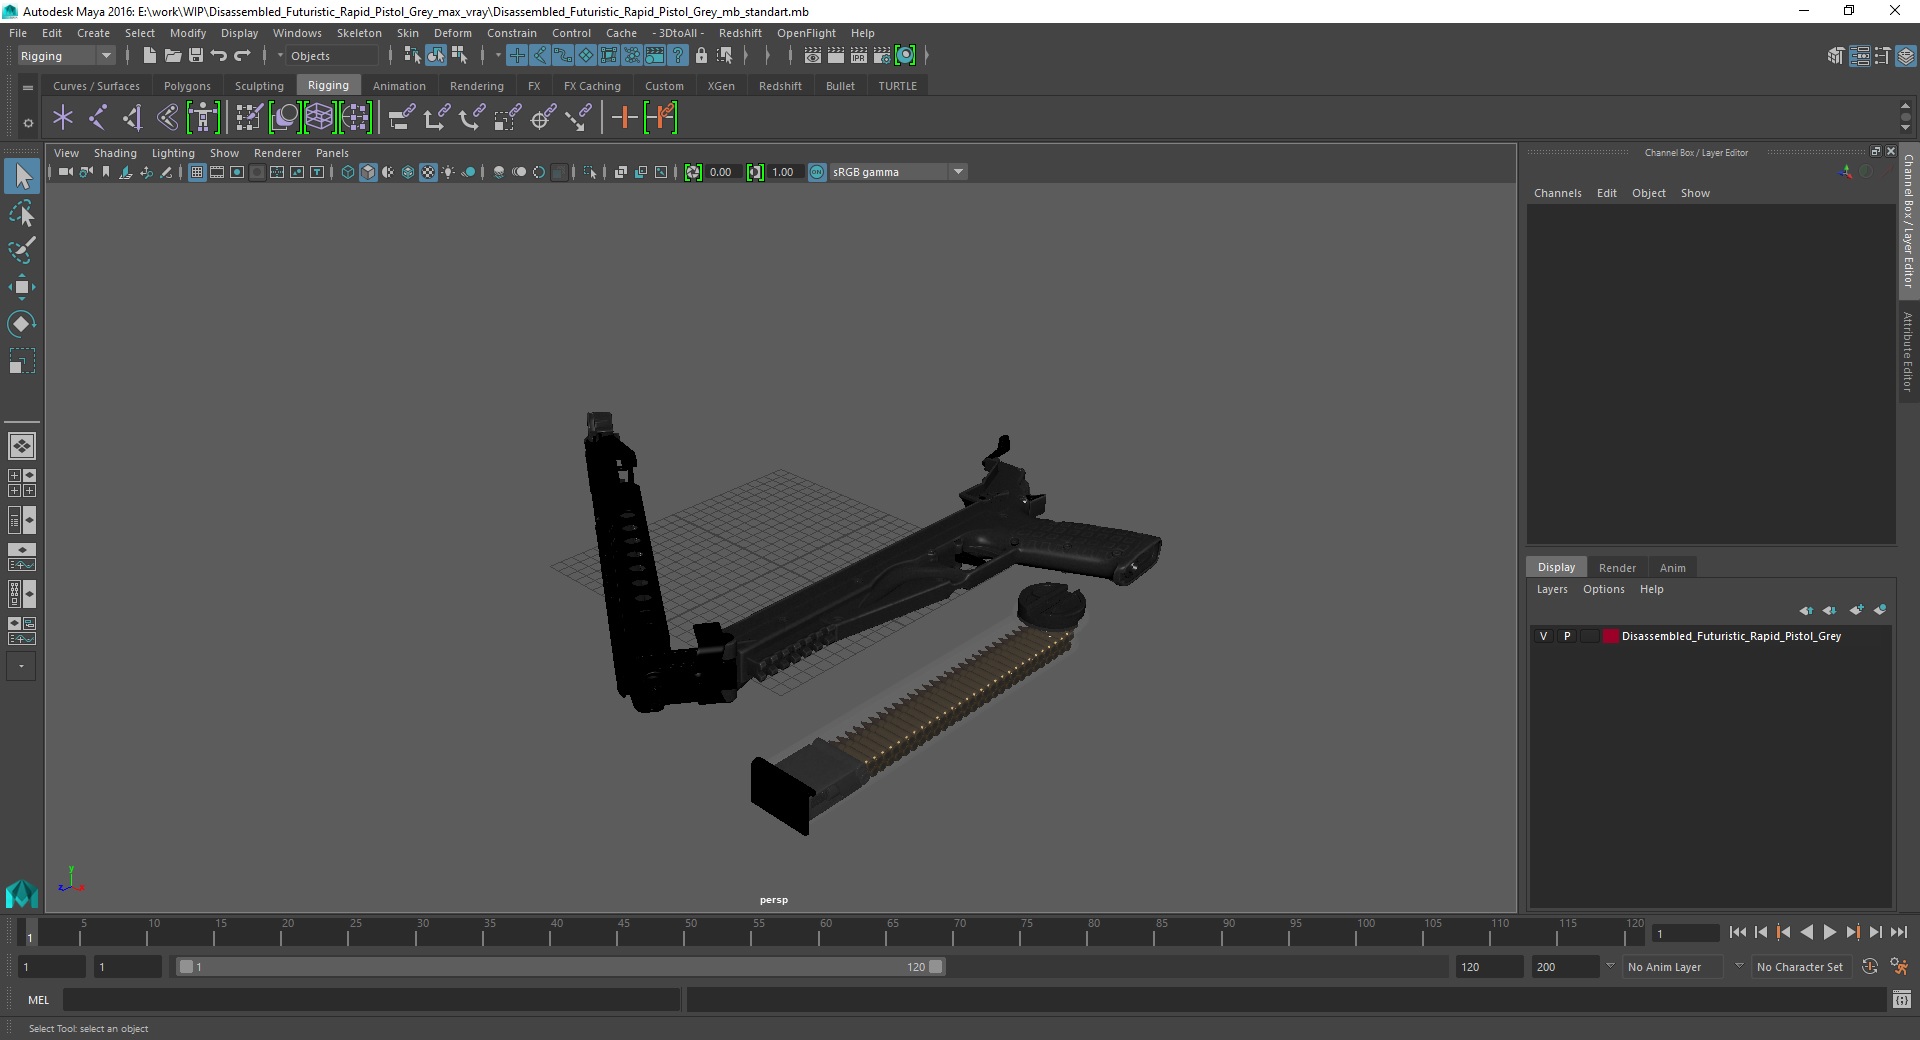This screenshot has height=1040, width=1920.
Task: Activate the Move tool in toolbox
Action: click(x=22, y=287)
